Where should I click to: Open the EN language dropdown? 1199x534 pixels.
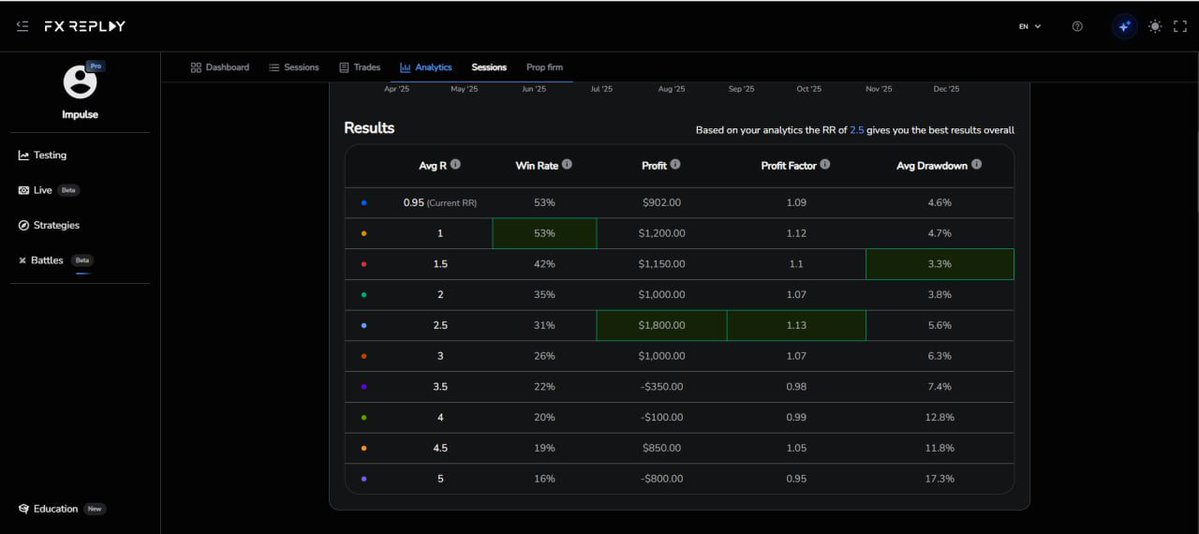click(1030, 26)
